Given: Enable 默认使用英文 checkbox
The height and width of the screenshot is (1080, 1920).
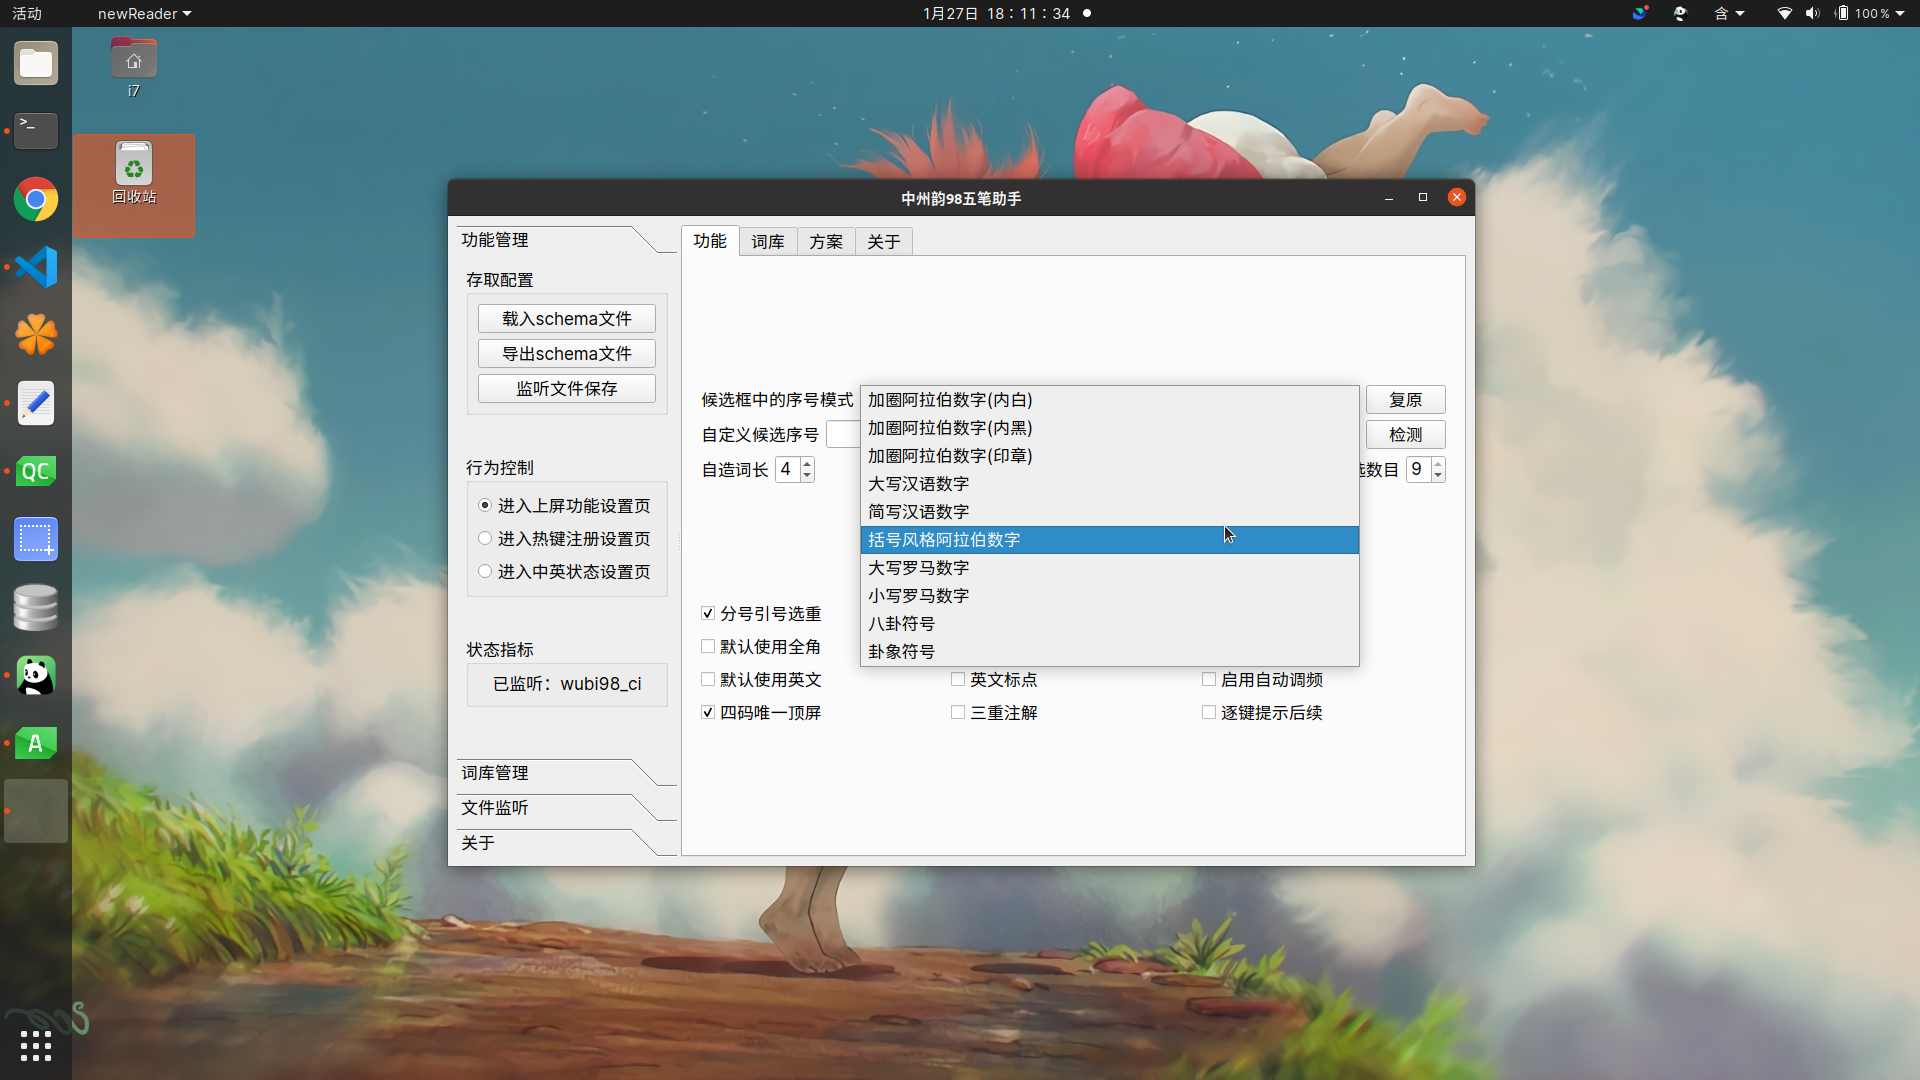Looking at the screenshot, I should point(708,680).
